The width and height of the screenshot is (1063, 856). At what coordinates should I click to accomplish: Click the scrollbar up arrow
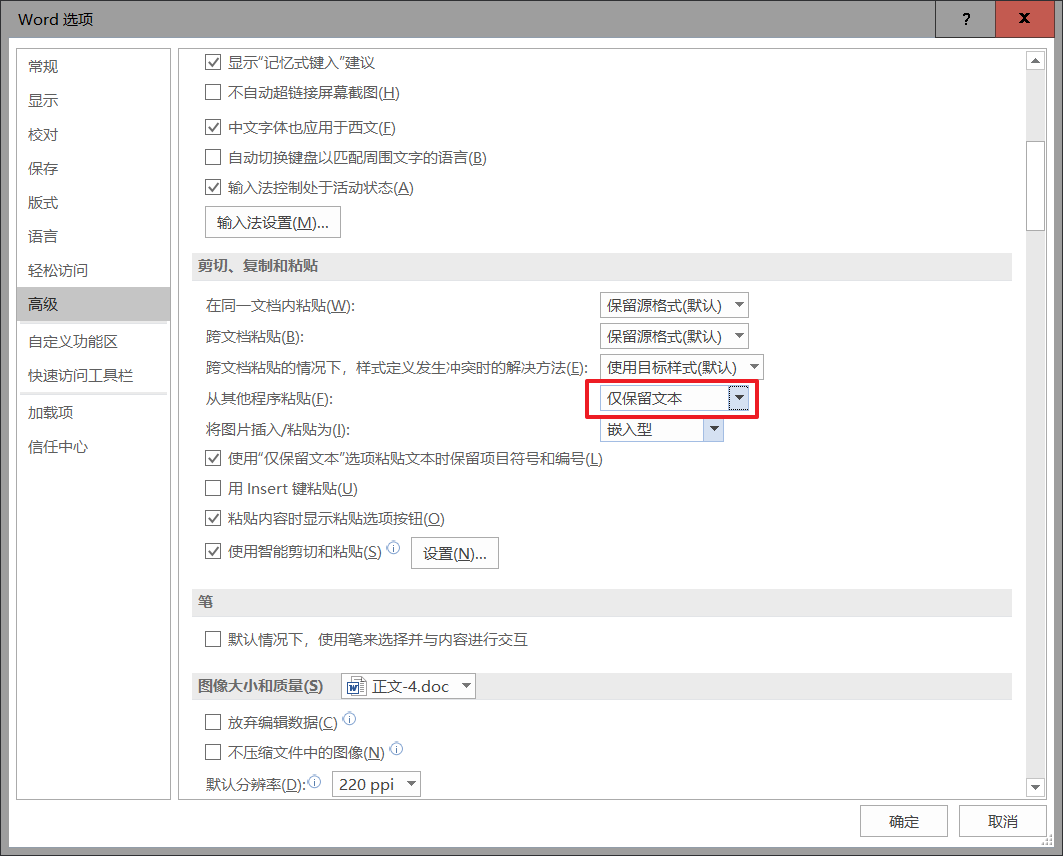pos(1035,61)
